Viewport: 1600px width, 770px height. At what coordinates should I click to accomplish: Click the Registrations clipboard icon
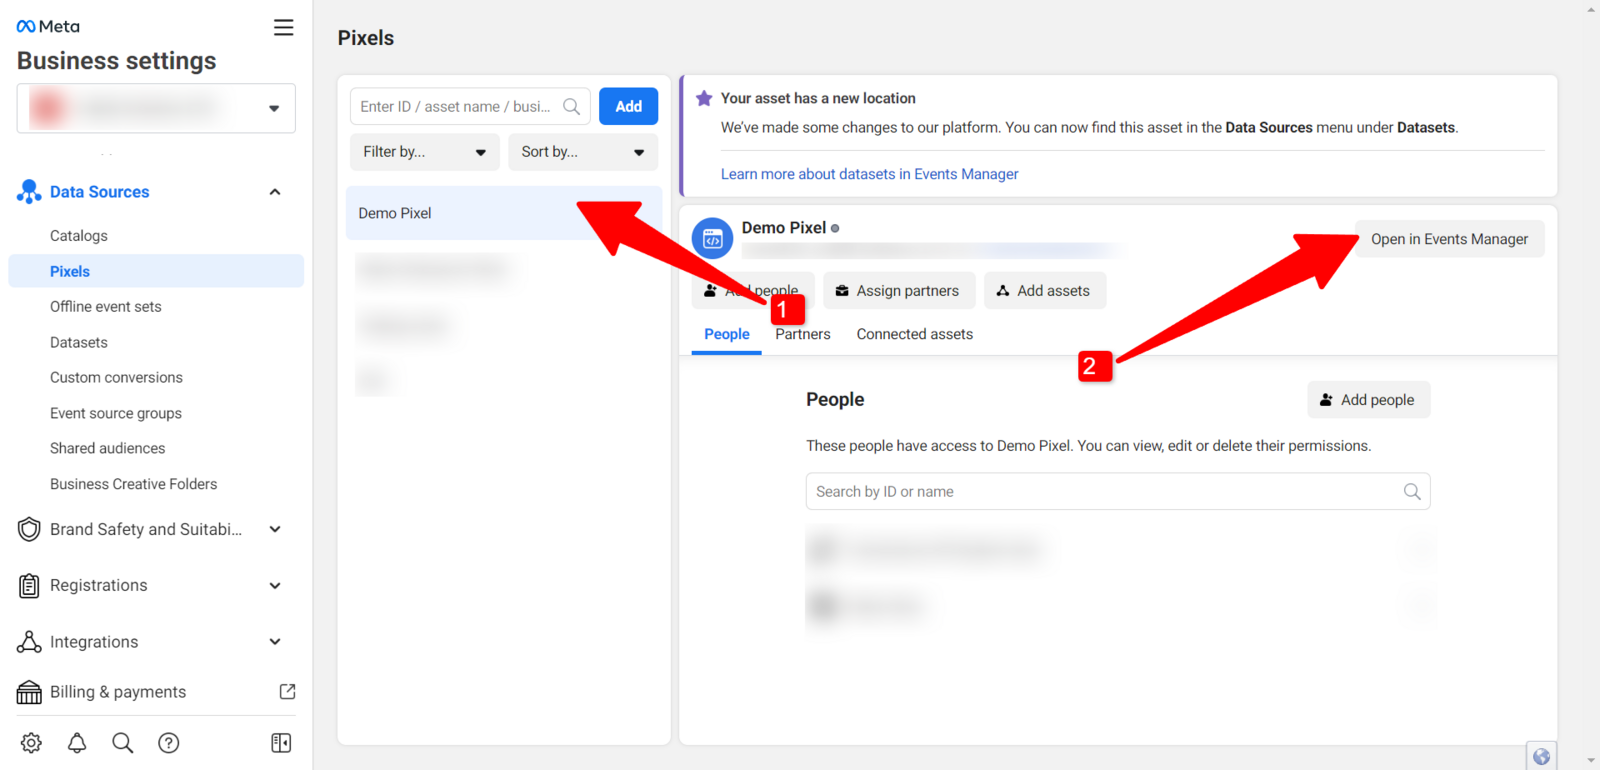click(29, 586)
